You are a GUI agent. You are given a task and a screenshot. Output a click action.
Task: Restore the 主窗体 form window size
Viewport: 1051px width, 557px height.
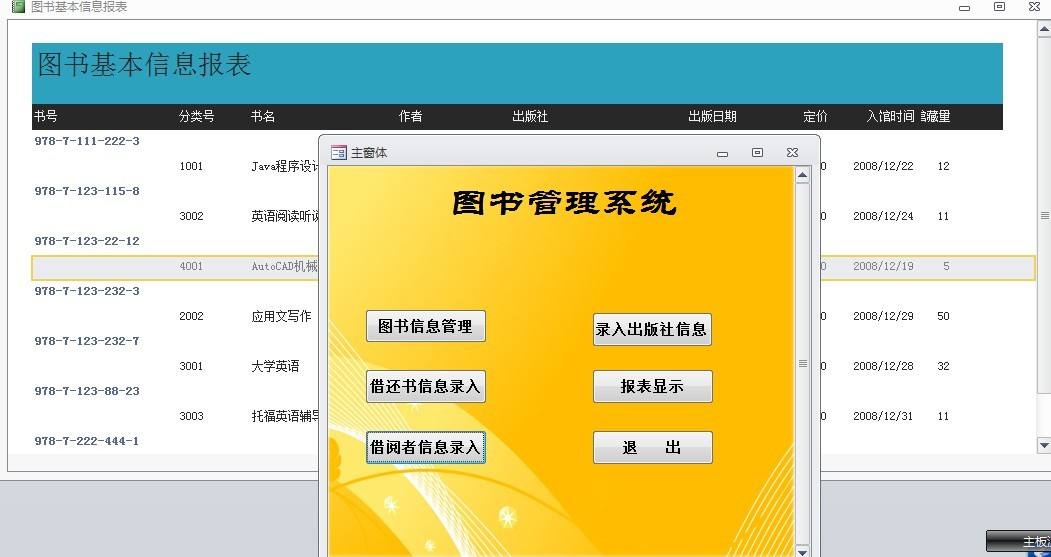757,153
